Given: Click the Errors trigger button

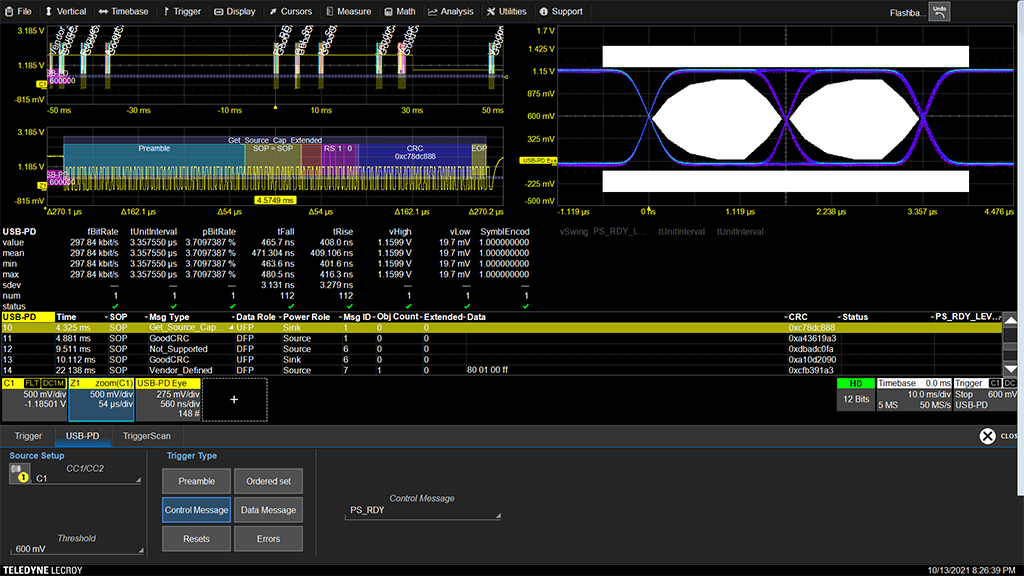Looking at the screenshot, I should coord(269,539).
